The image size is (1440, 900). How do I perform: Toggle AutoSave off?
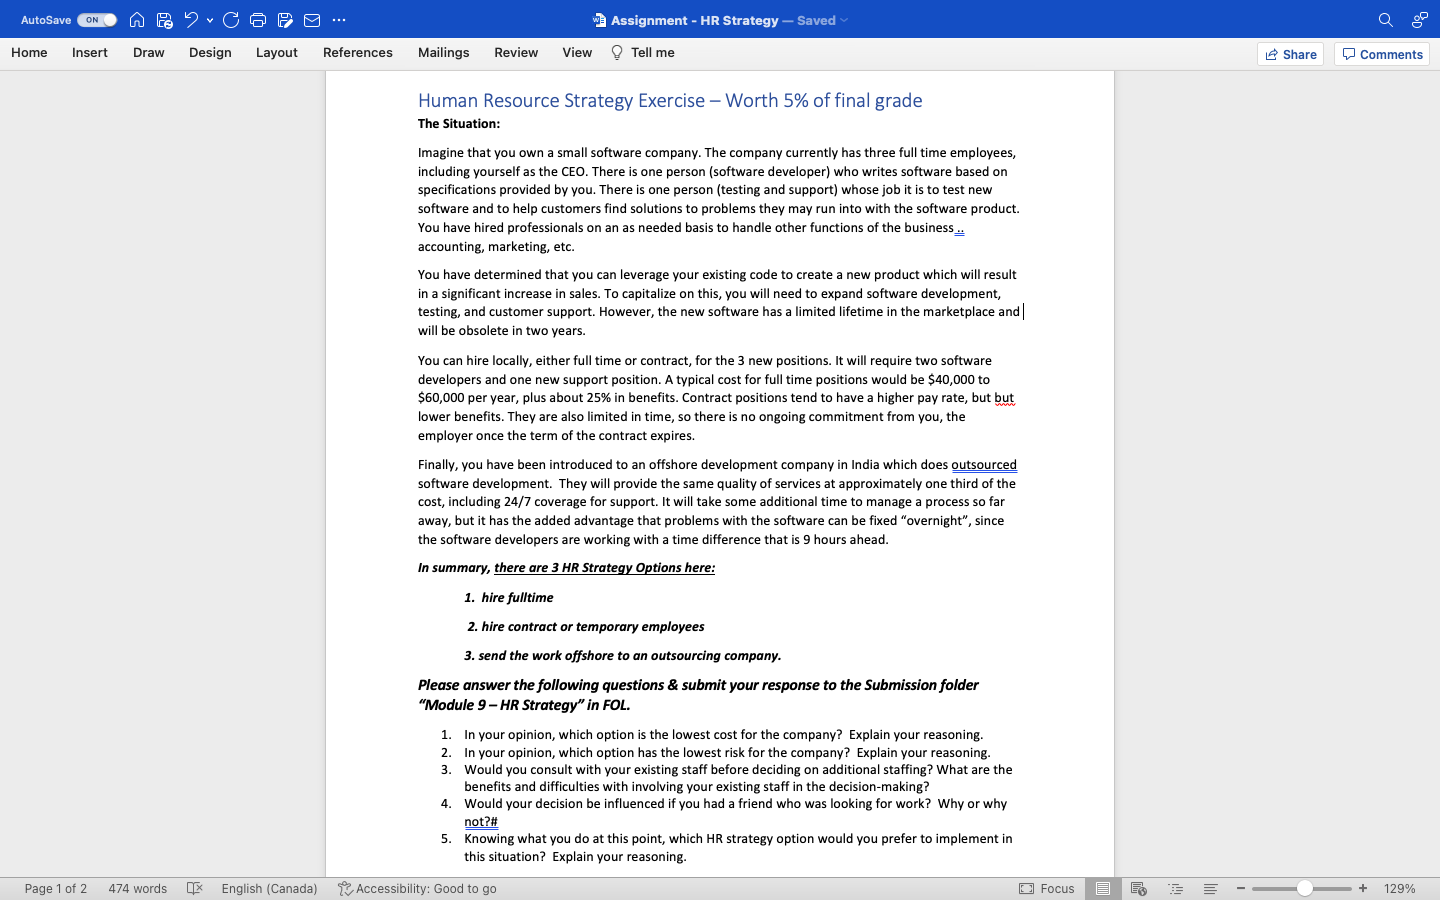95,19
